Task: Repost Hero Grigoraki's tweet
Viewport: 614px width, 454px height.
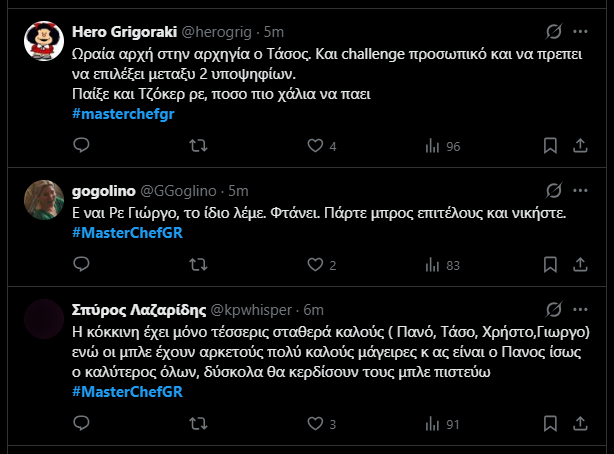Action: (x=199, y=146)
